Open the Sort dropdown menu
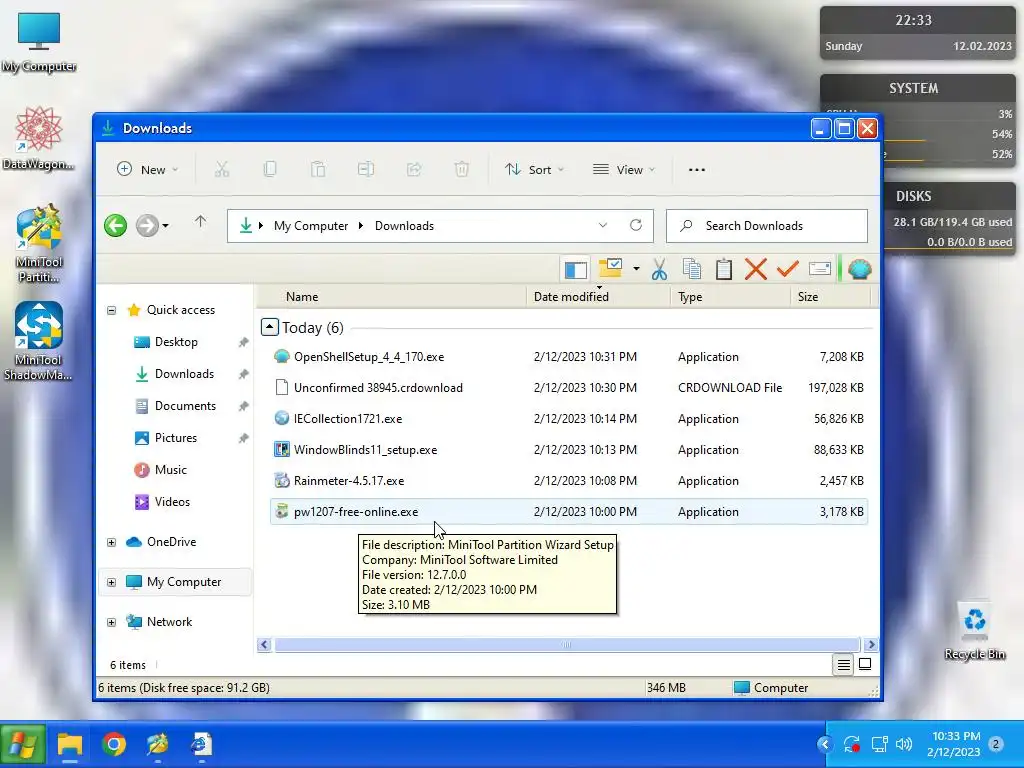The width and height of the screenshot is (1024, 768). tap(534, 170)
